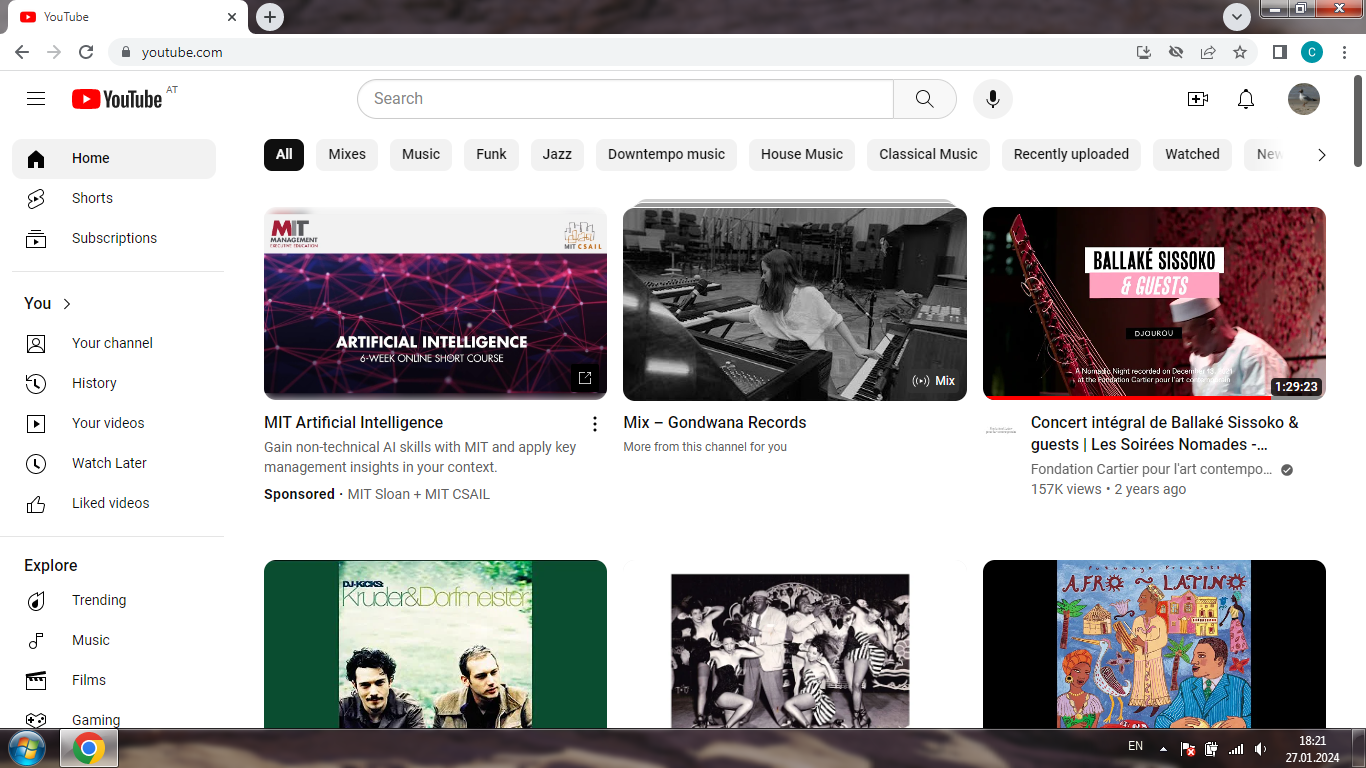Viewport: 1366px width, 768px height.
Task: Select the Jazz filter chip
Action: (x=557, y=154)
